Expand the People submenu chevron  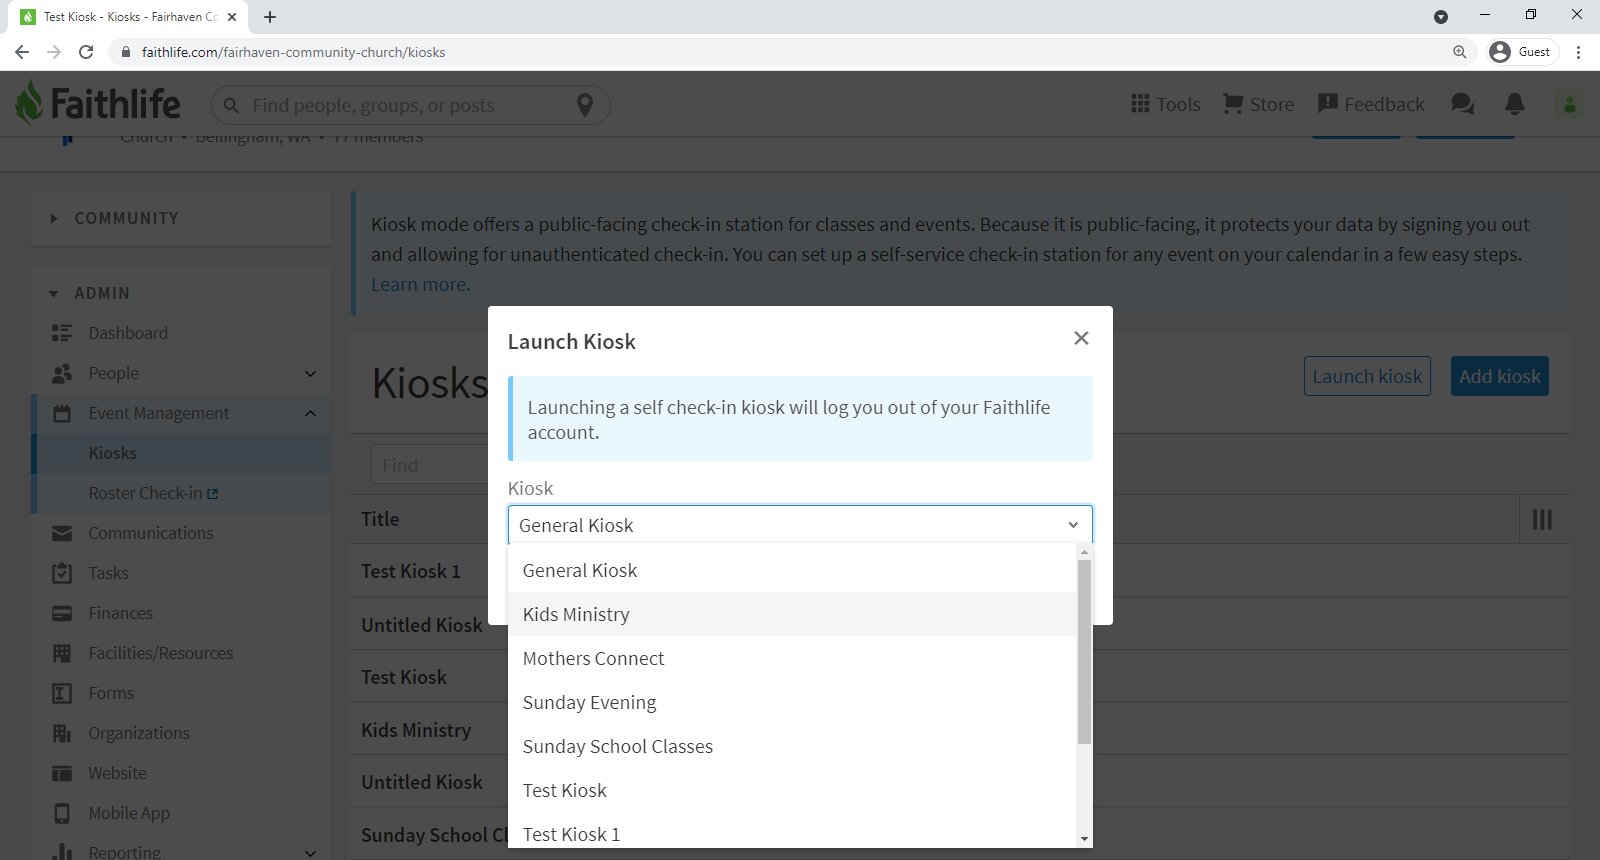click(x=310, y=373)
